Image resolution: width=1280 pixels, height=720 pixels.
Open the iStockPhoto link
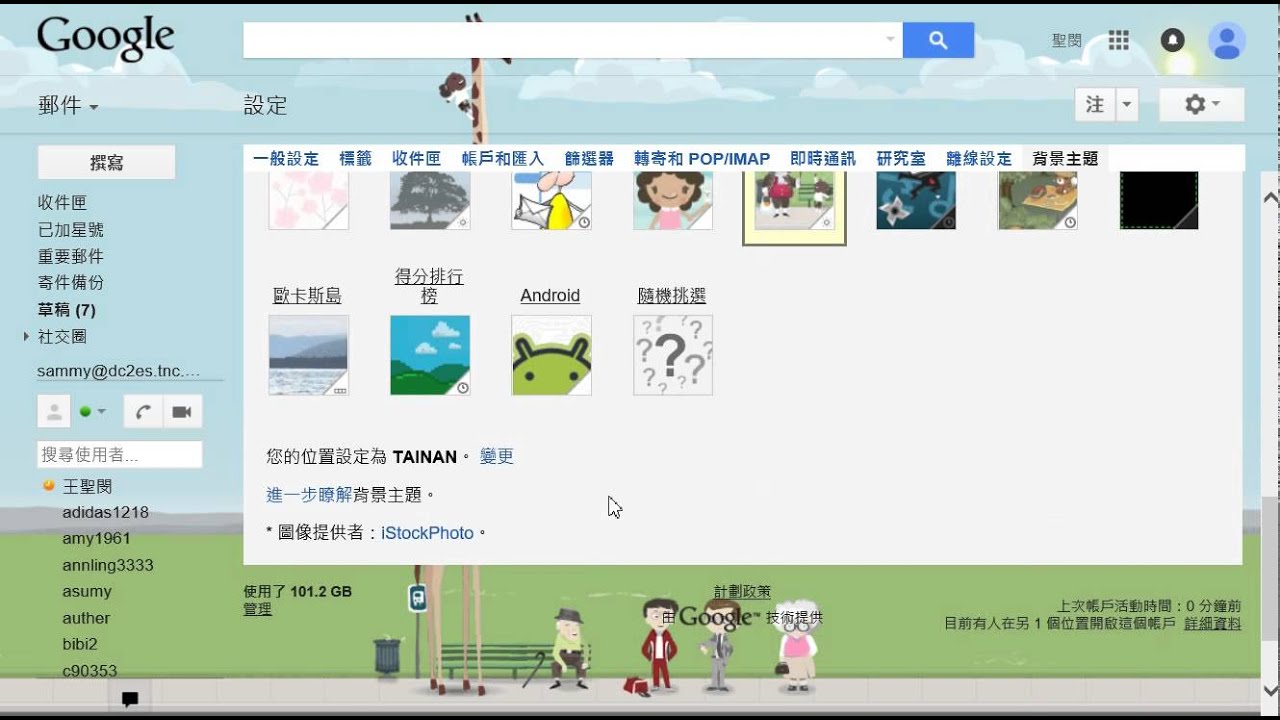pos(427,533)
